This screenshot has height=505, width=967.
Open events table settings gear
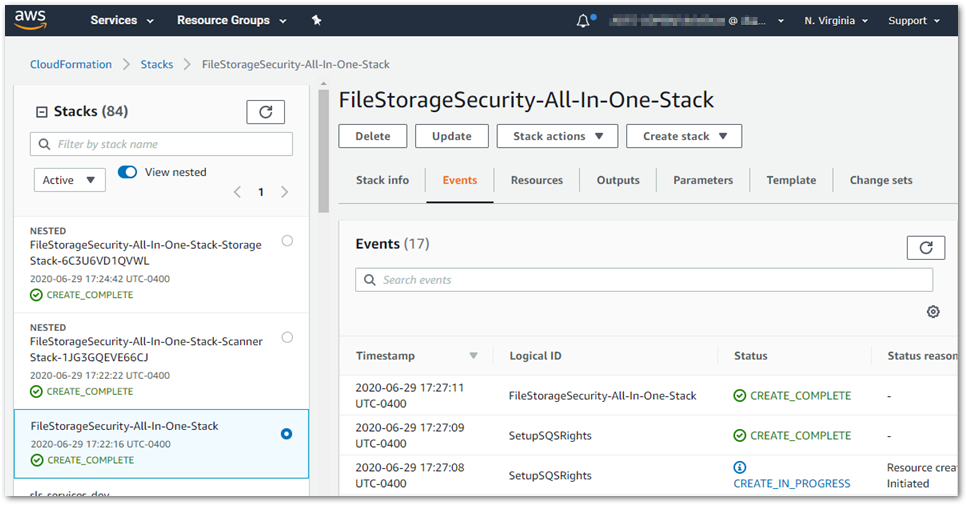933,312
